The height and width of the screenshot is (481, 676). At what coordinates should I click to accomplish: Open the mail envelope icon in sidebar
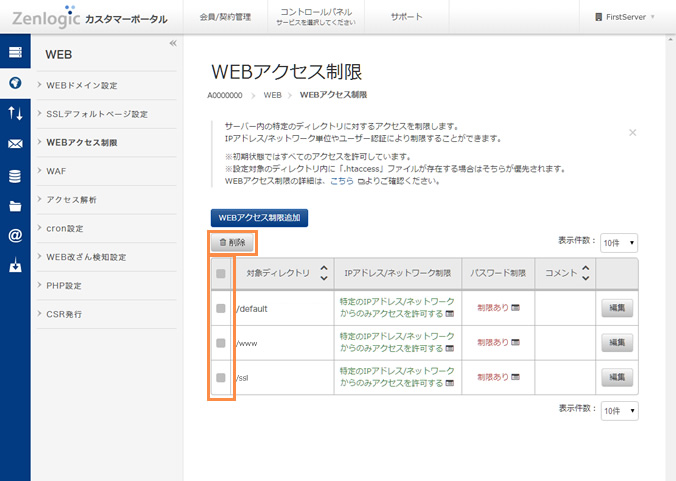(15, 144)
